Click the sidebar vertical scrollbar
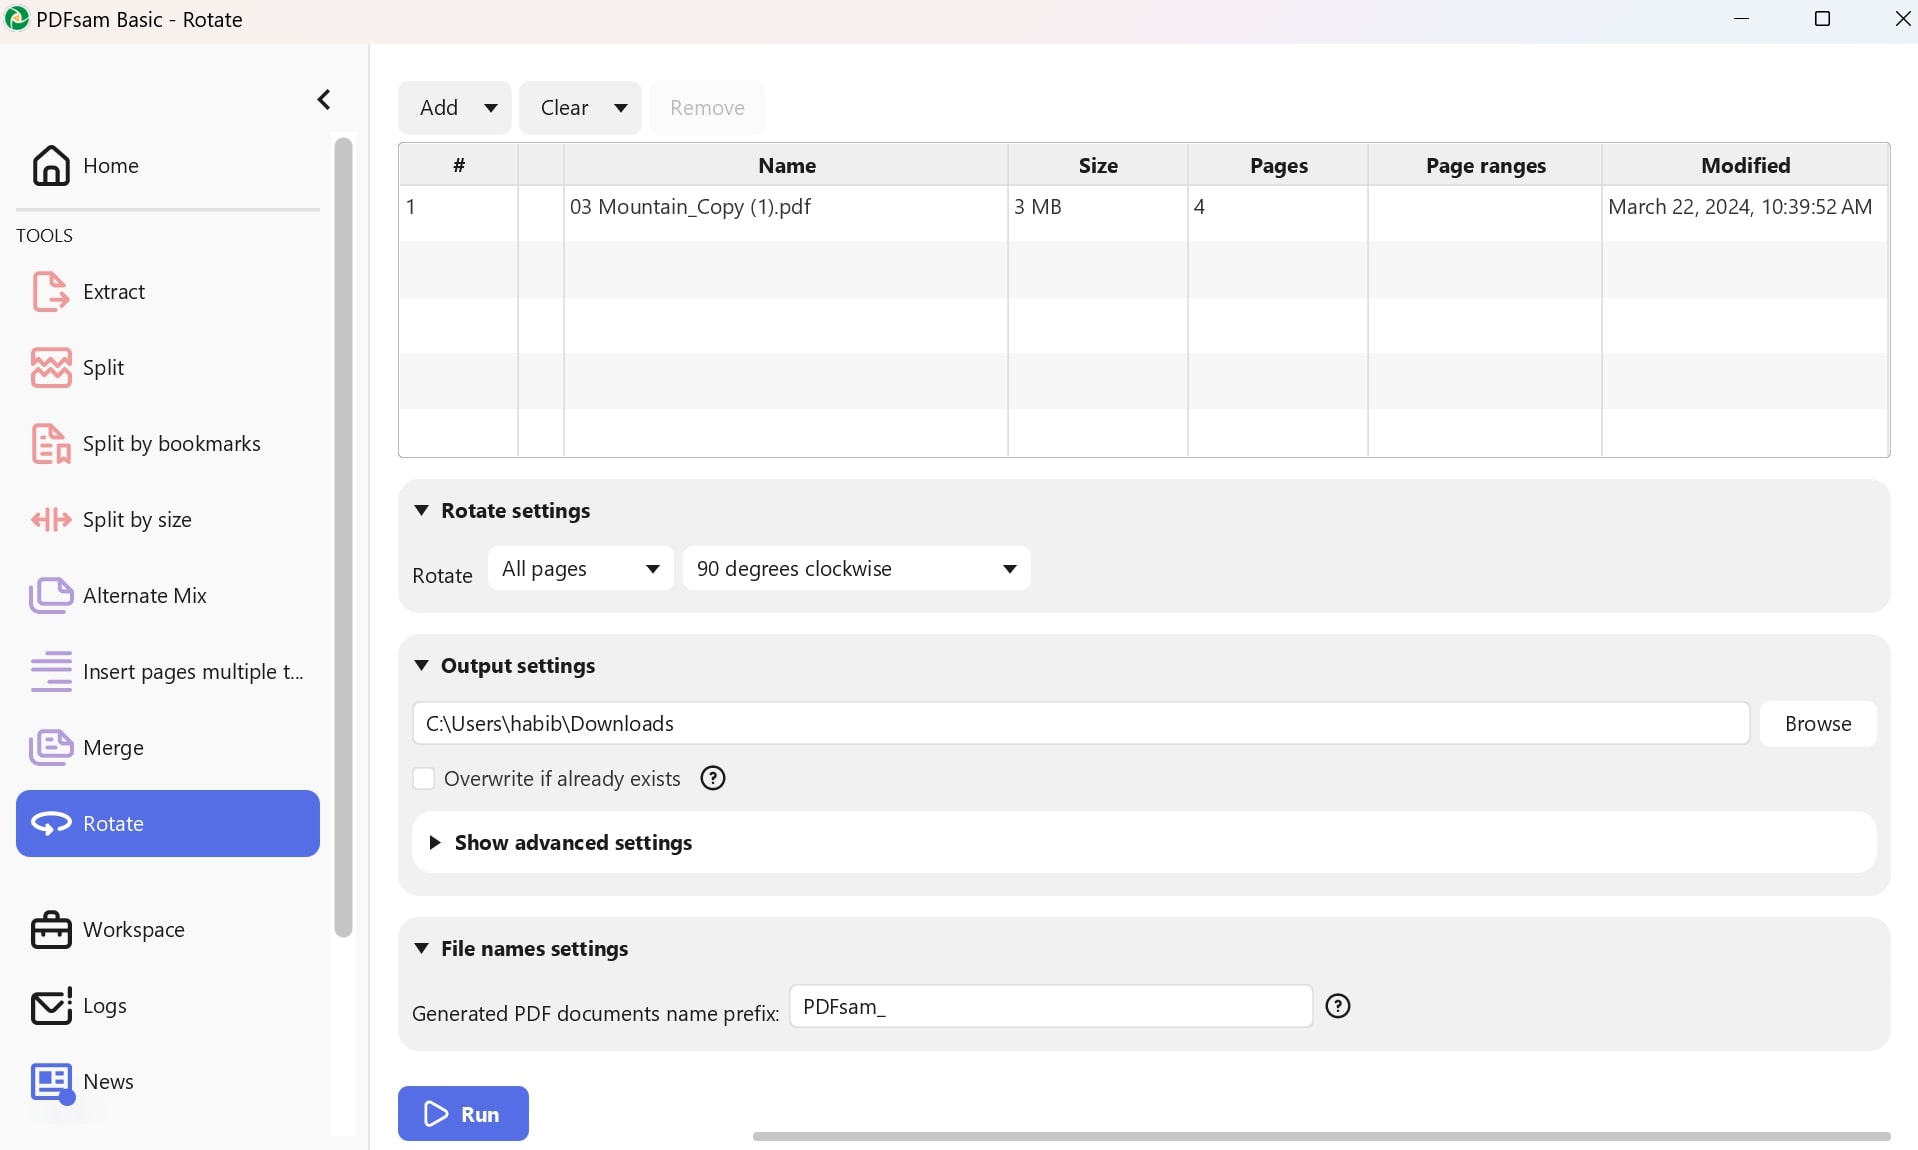 (343, 538)
